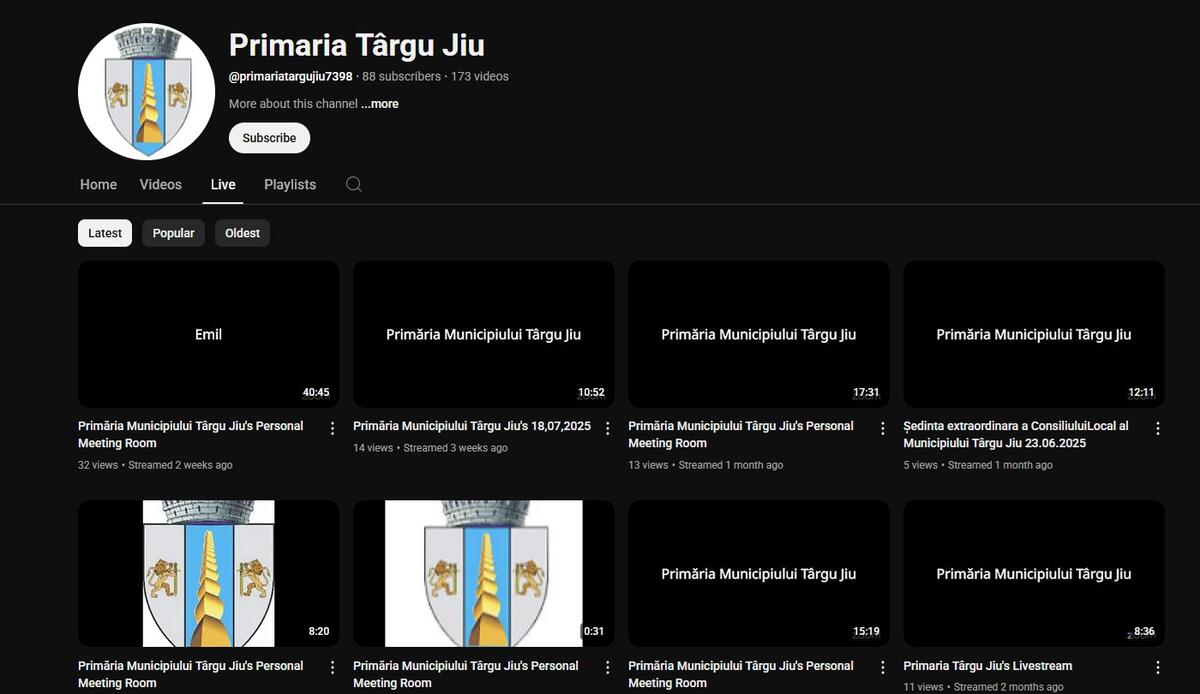
Task: Click the Primaria Târgu Jiu channel name heading
Action: pyautogui.click(x=357, y=45)
